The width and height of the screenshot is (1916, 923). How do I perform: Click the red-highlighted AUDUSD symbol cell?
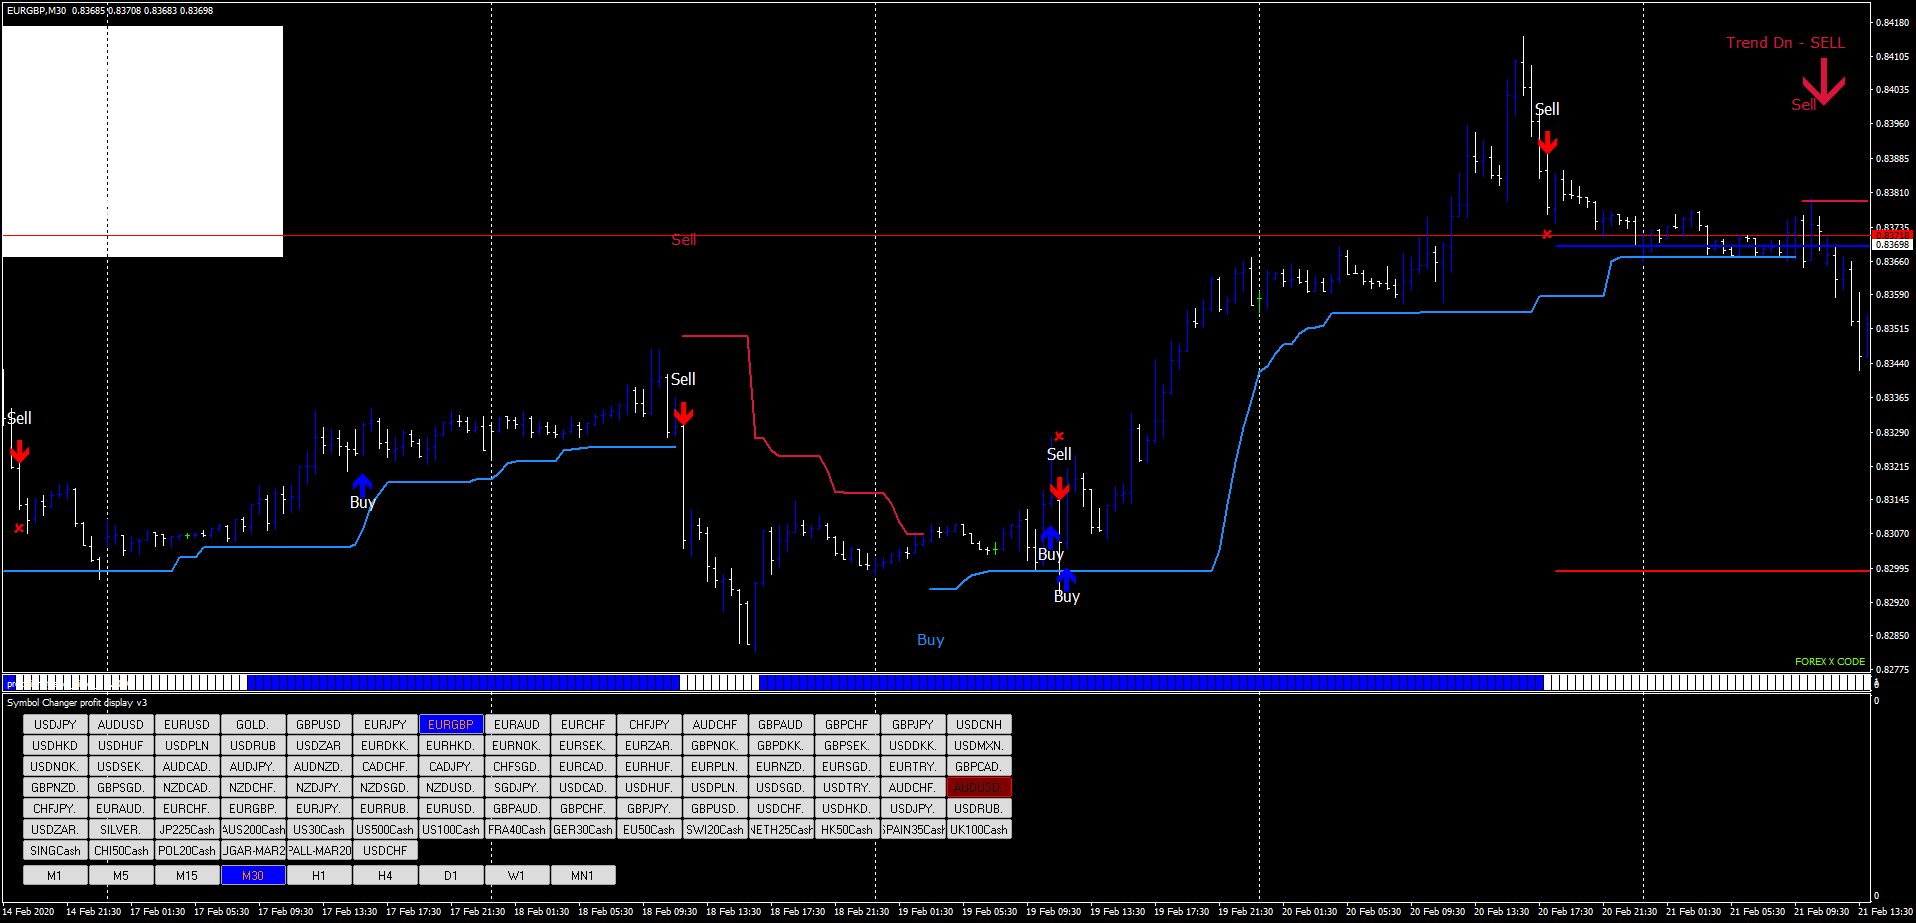(978, 787)
